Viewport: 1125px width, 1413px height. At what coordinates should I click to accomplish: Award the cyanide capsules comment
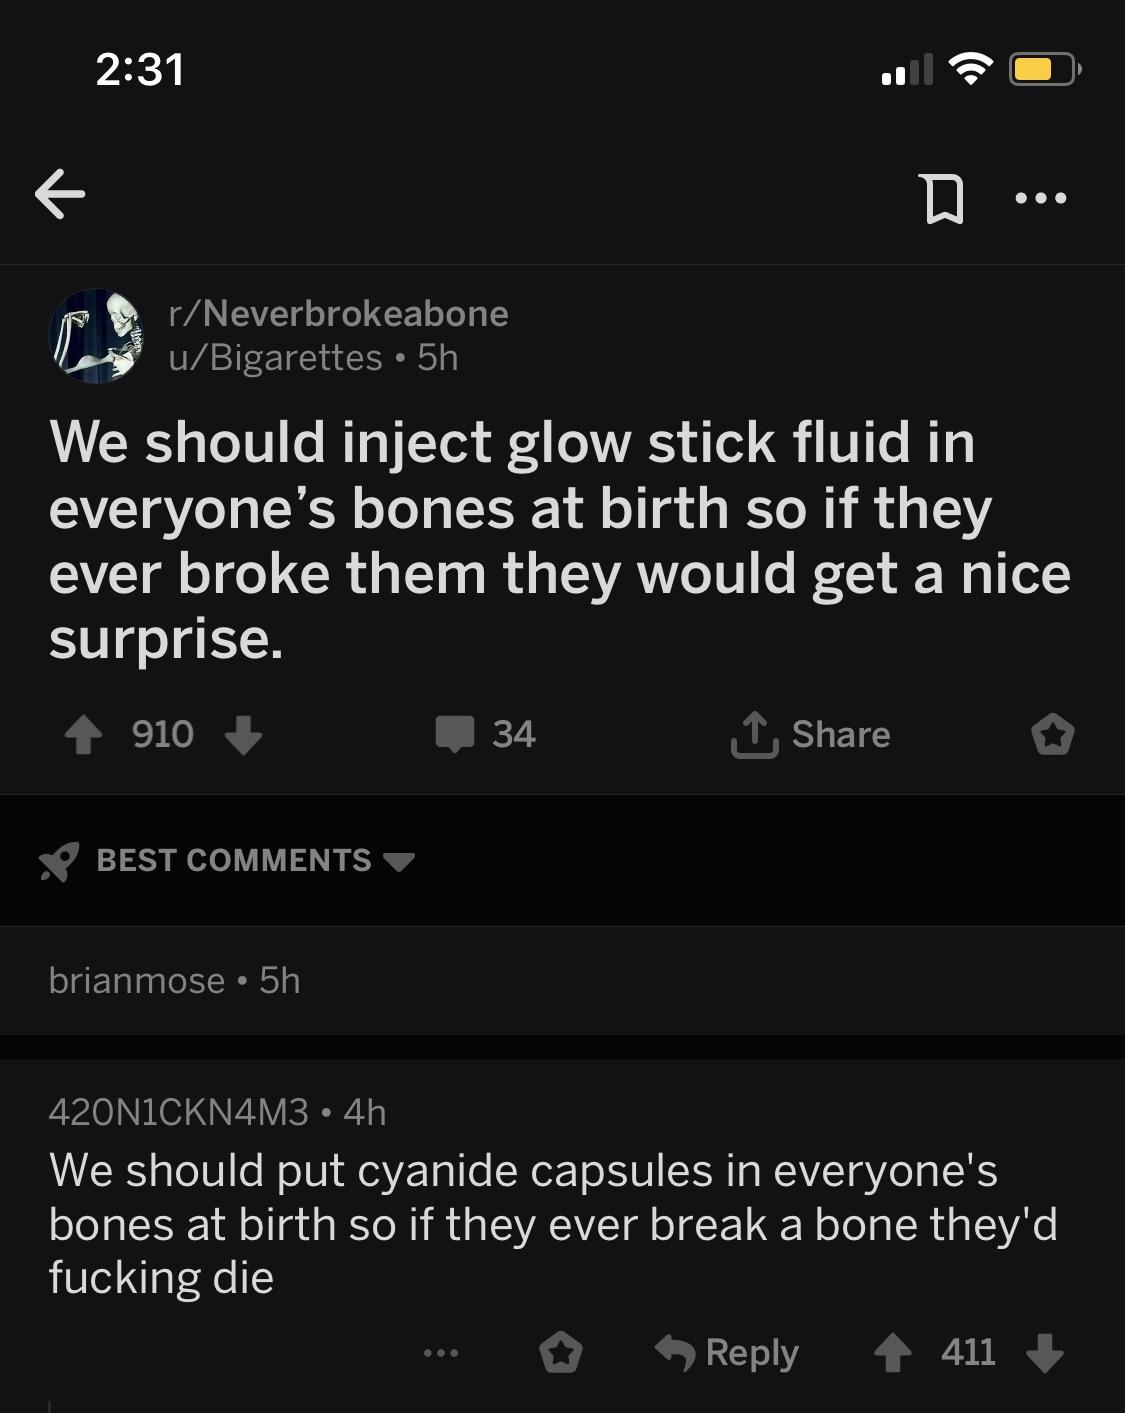(x=560, y=1353)
